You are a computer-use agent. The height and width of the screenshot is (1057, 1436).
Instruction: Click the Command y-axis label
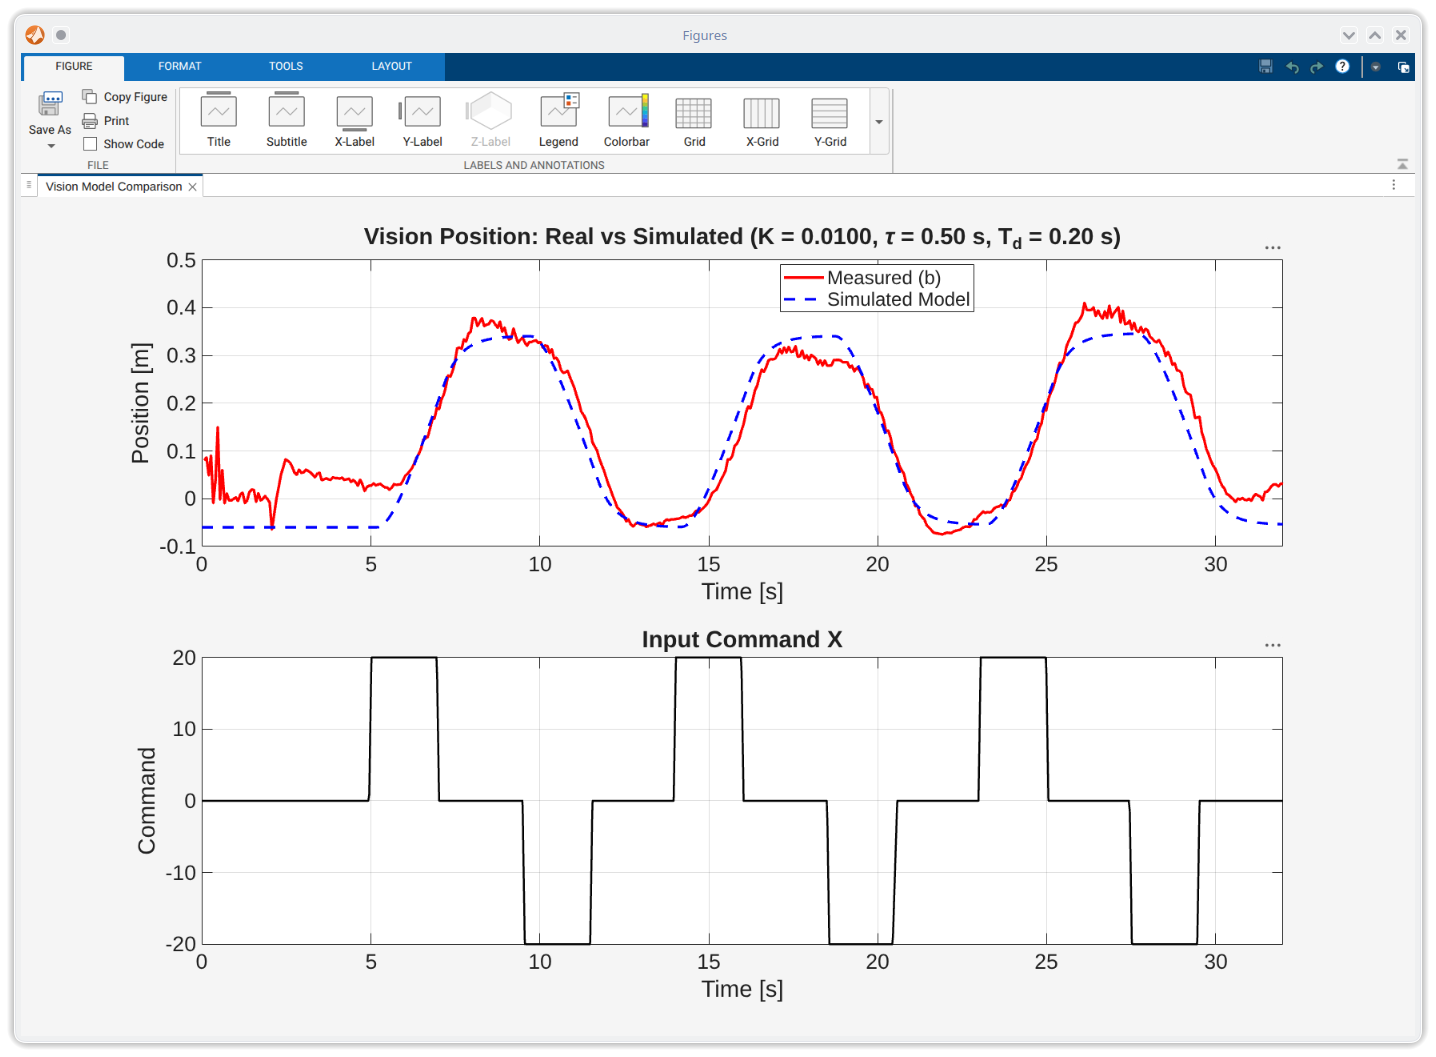point(147,801)
